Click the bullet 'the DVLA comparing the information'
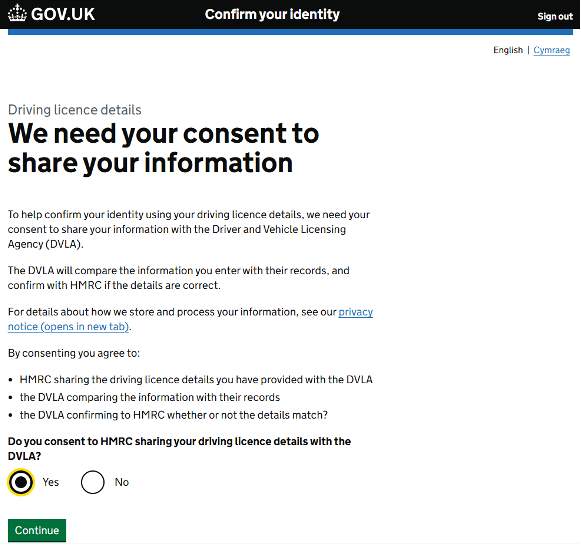Image resolution: width=581 pixels, height=545 pixels. (x=150, y=397)
